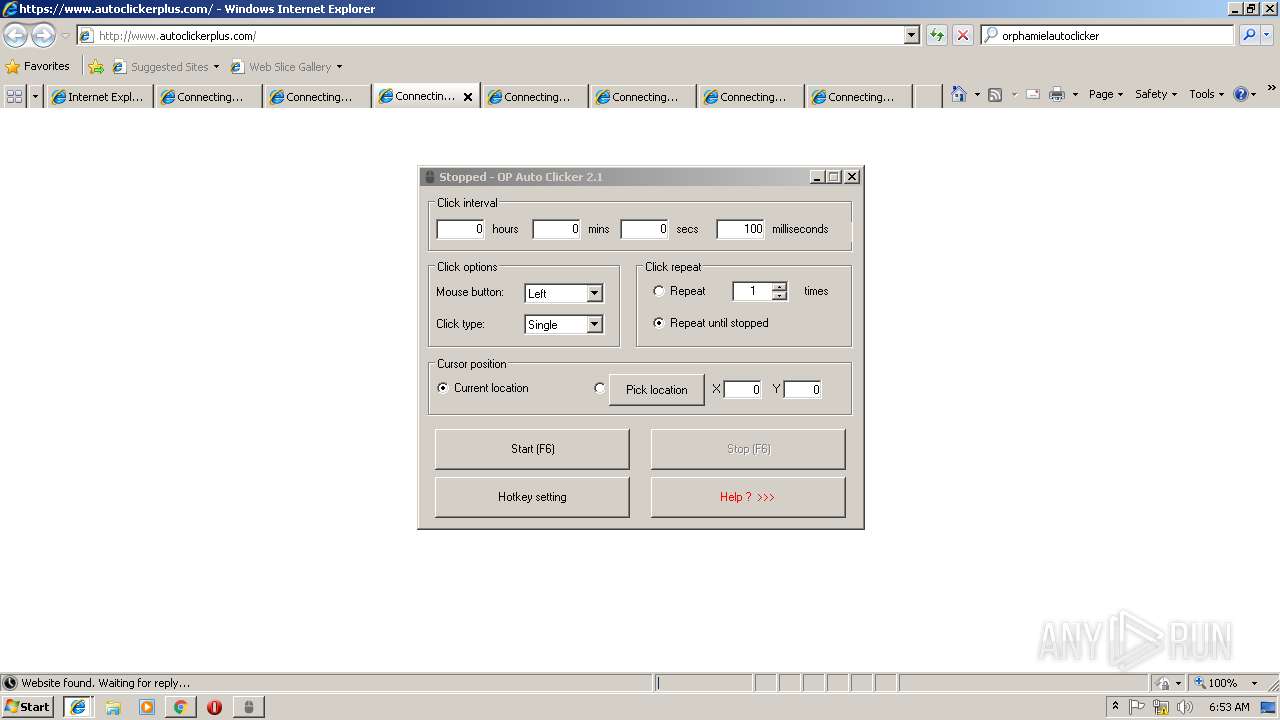Click the hours input field
The height and width of the screenshot is (720, 1280).
pos(461,229)
